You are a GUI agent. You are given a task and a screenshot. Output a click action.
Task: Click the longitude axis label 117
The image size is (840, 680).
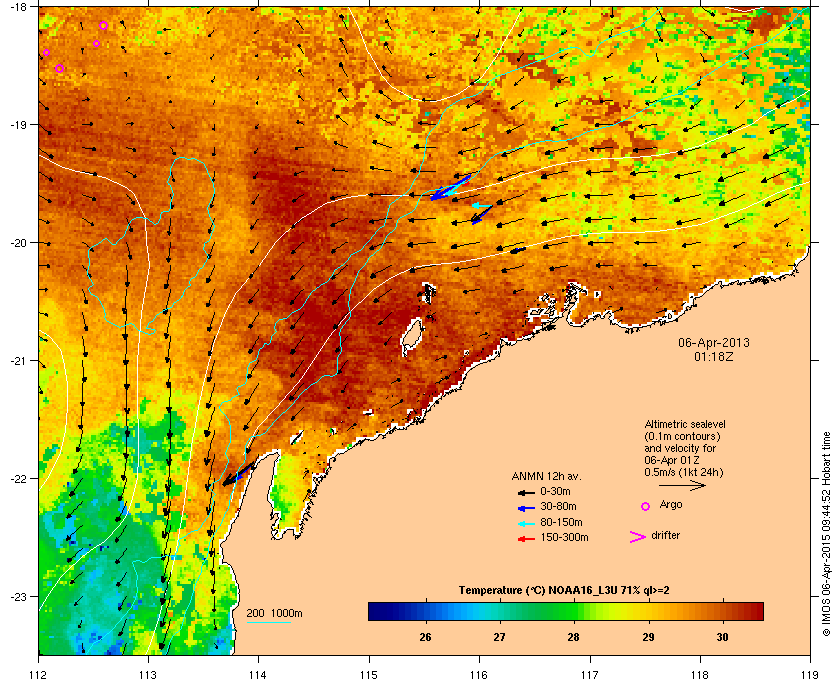pyautogui.click(x=590, y=675)
